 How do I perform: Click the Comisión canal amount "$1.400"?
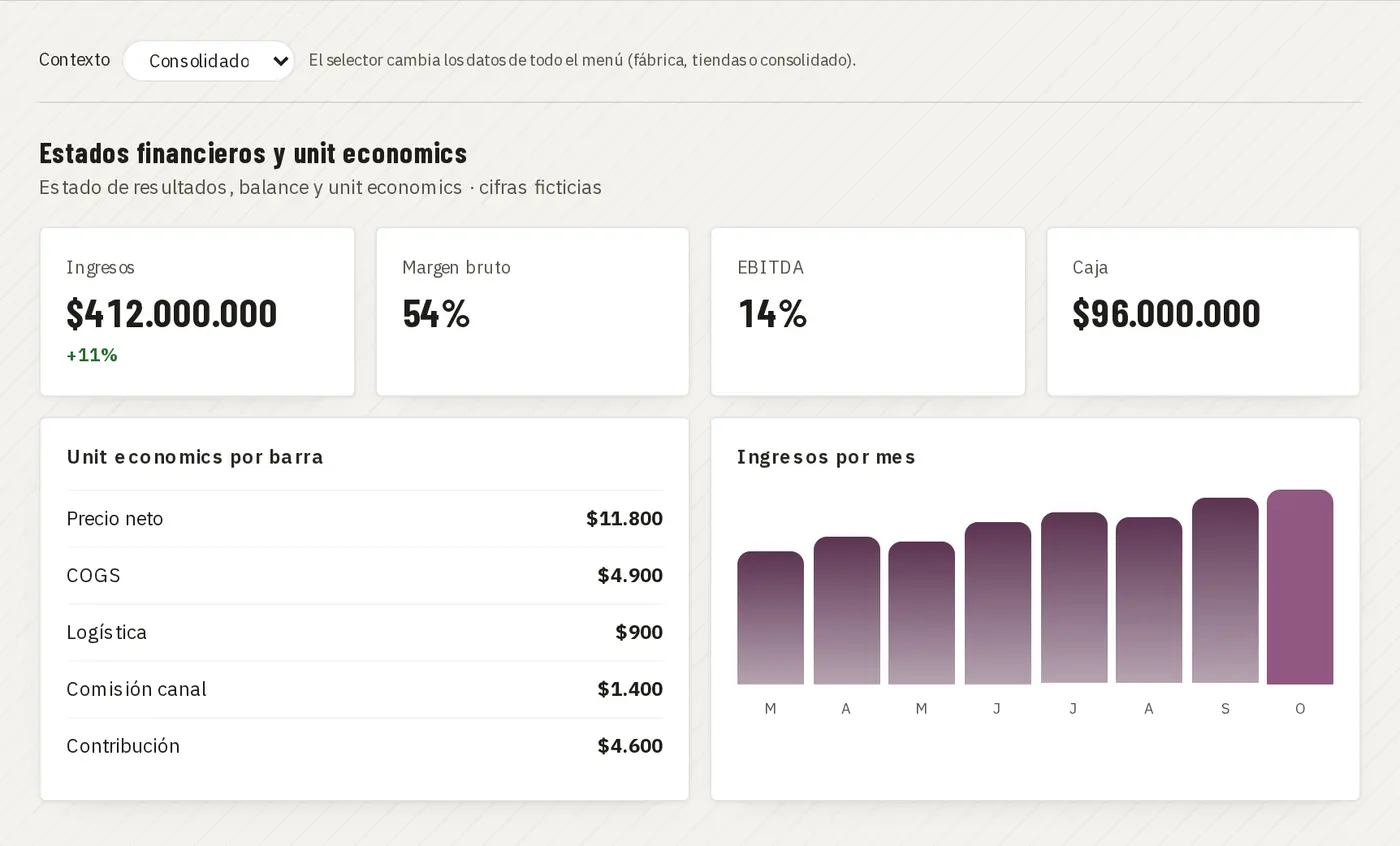point(630,689)
